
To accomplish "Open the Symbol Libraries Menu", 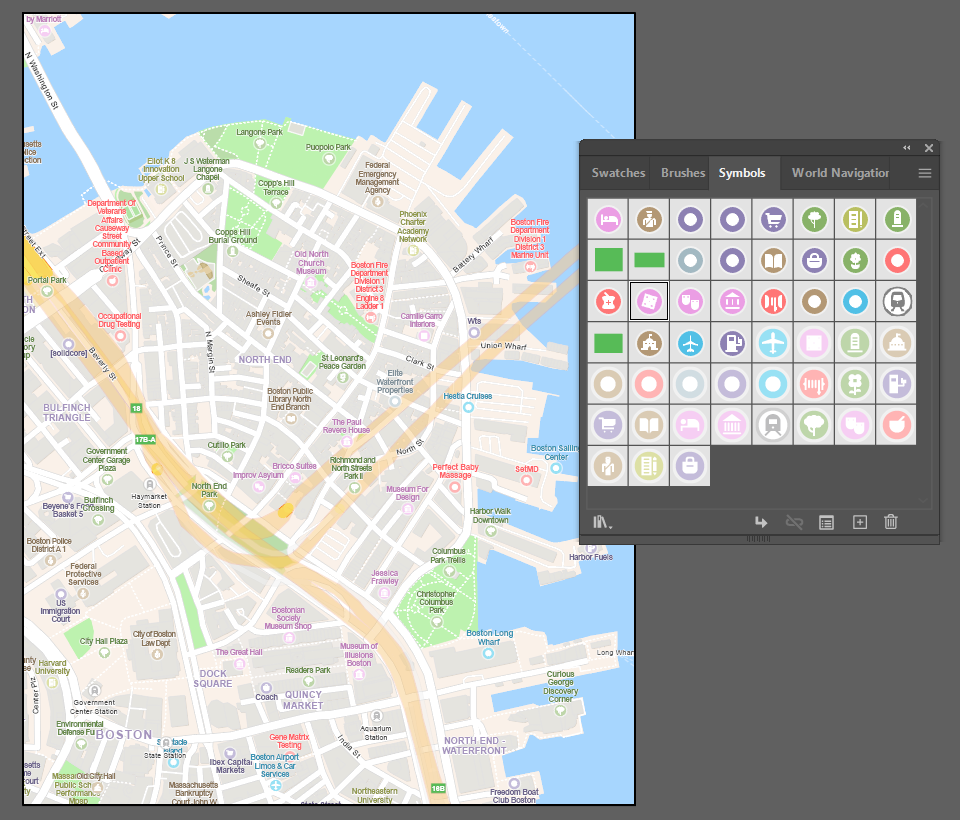I will click(x=599, y=521).
